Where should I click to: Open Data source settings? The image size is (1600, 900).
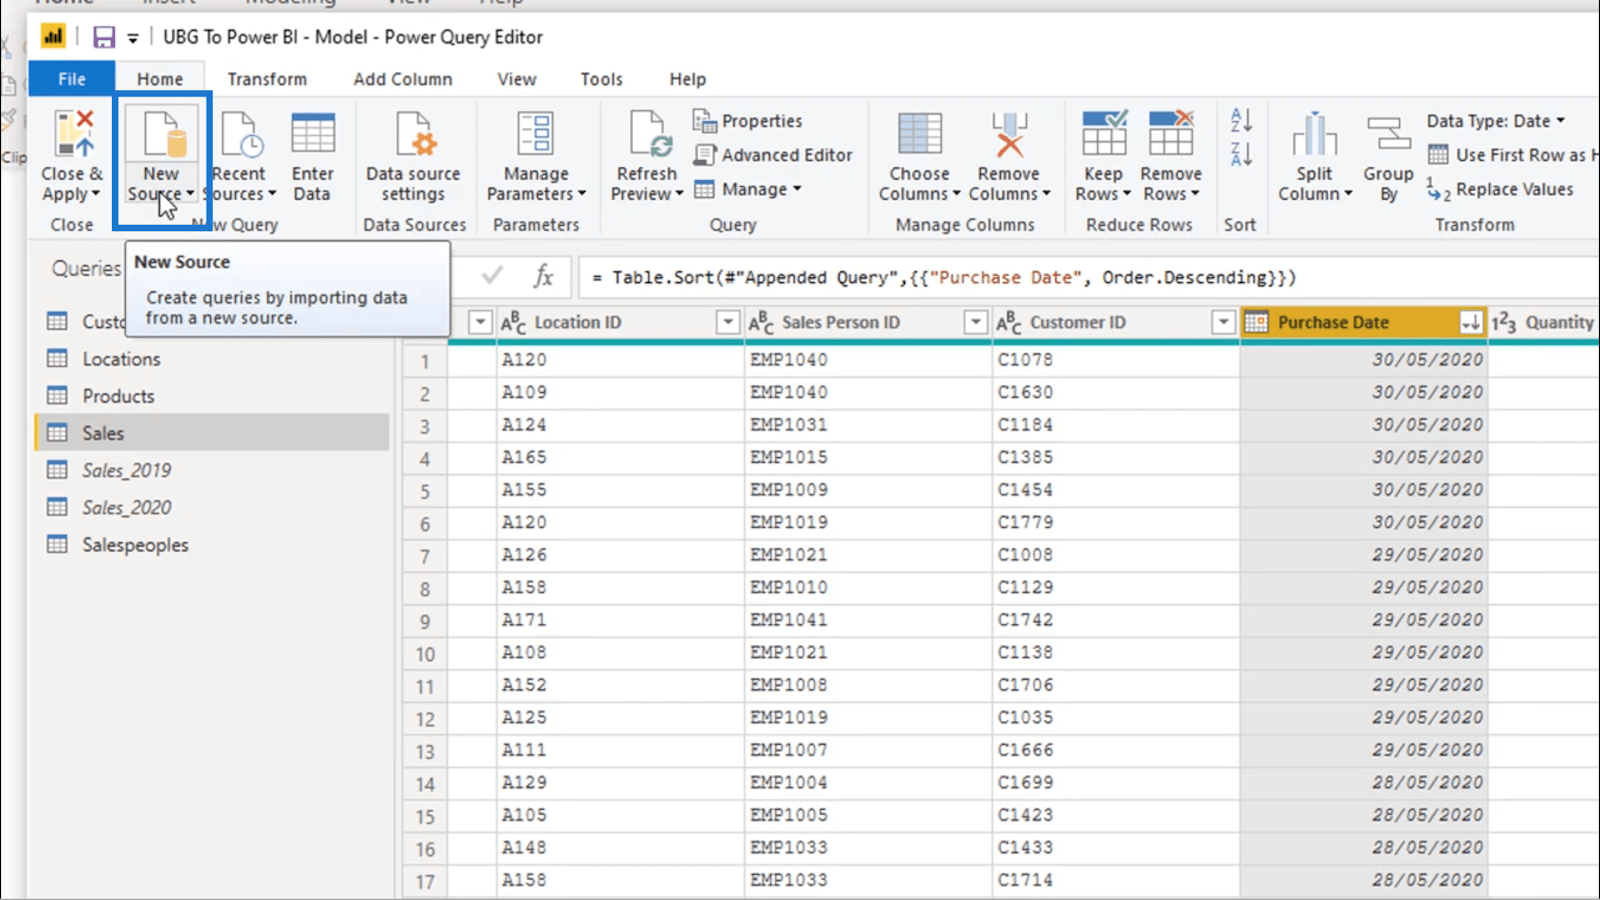tap(413, 156)
